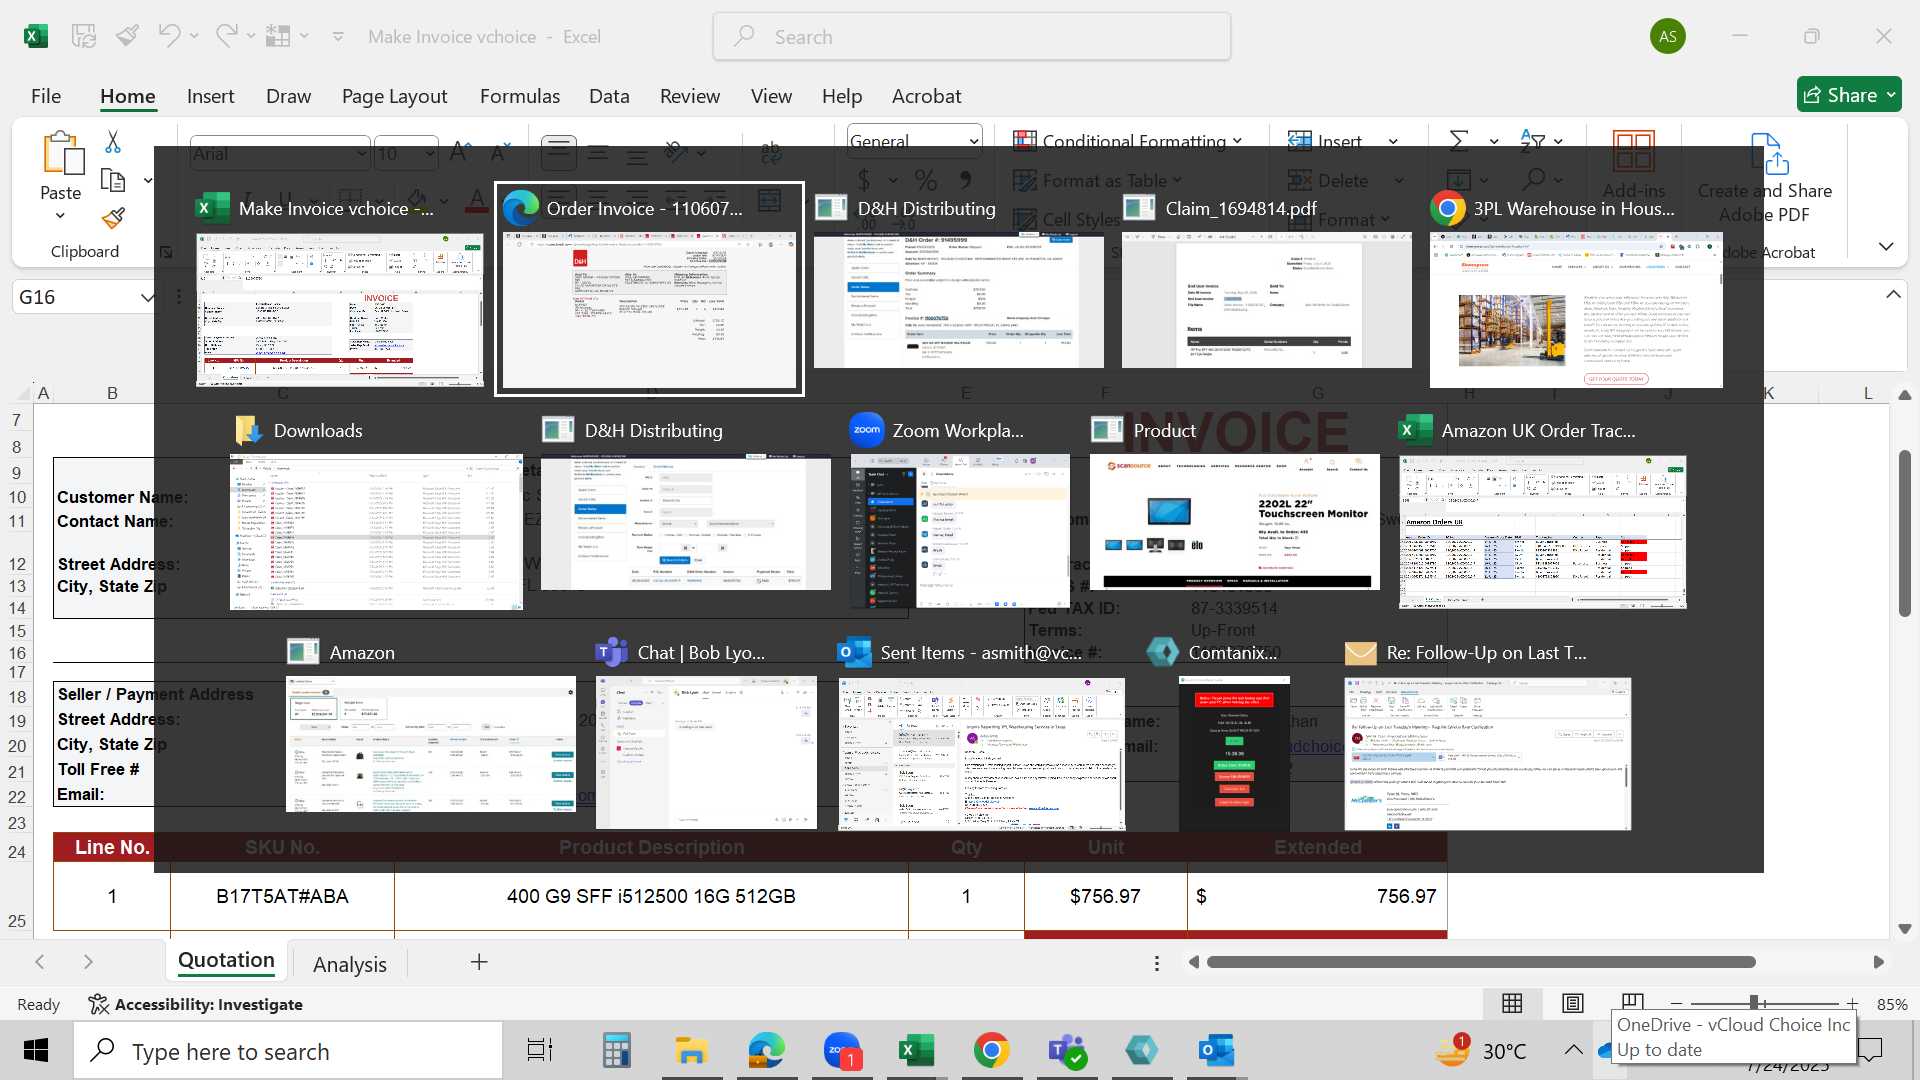Expand the Share button dropdown
This screenshot has height=1080, width=1920.
click(1891, 95)
